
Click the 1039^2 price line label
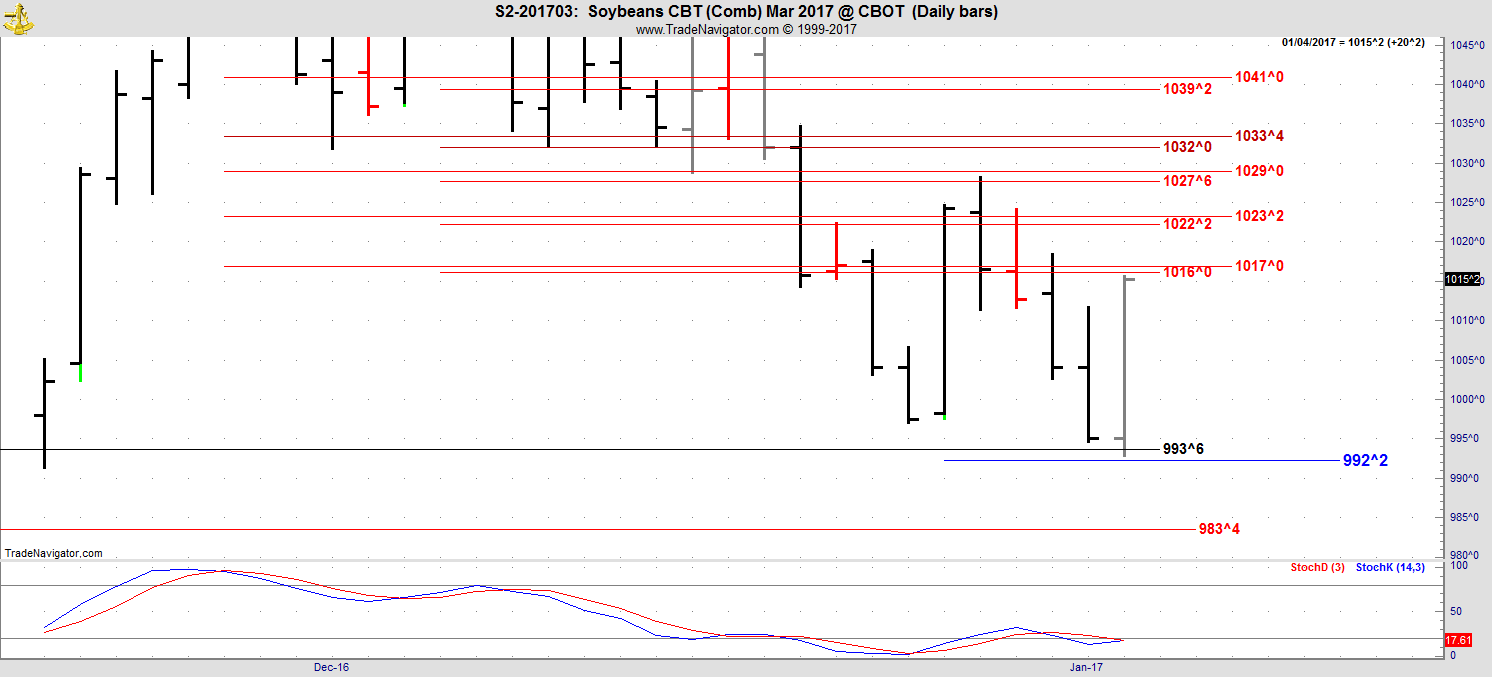1187,89
